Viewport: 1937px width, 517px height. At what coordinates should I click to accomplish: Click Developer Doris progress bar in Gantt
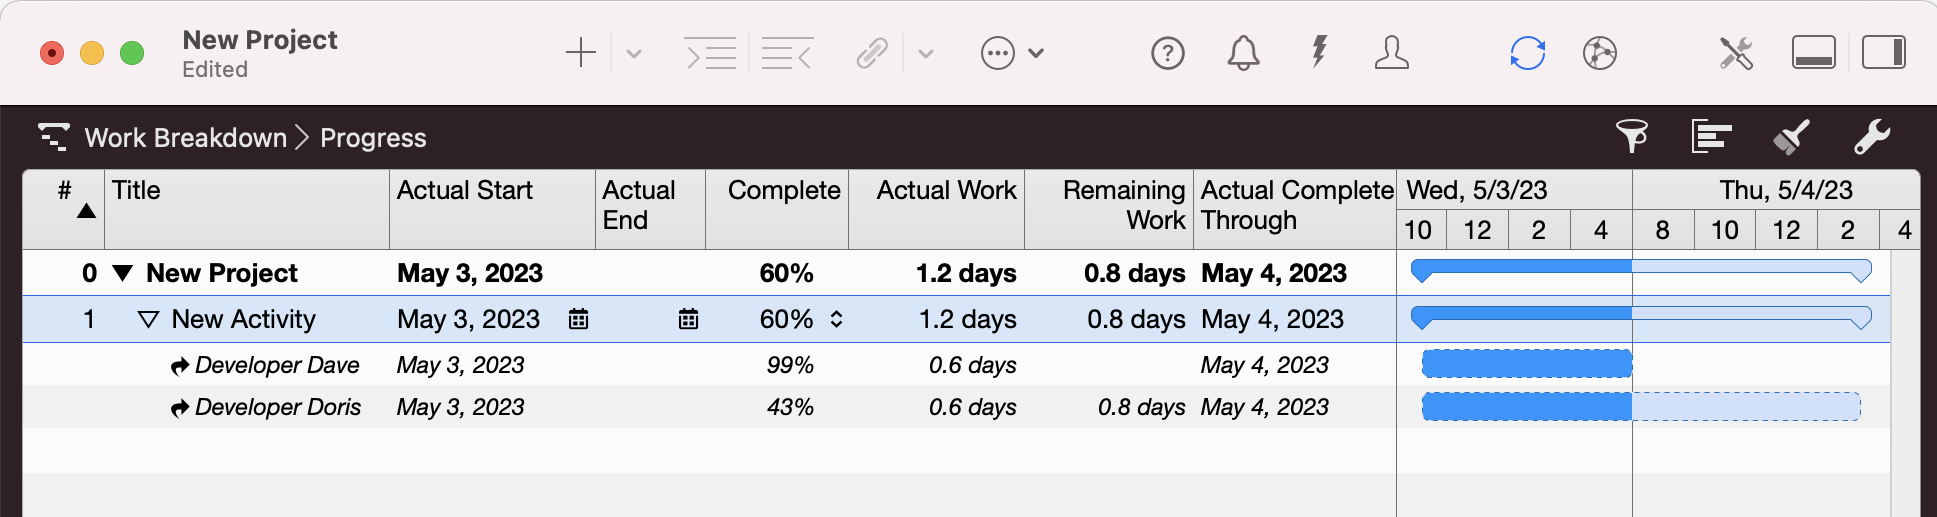[1640, 407]
